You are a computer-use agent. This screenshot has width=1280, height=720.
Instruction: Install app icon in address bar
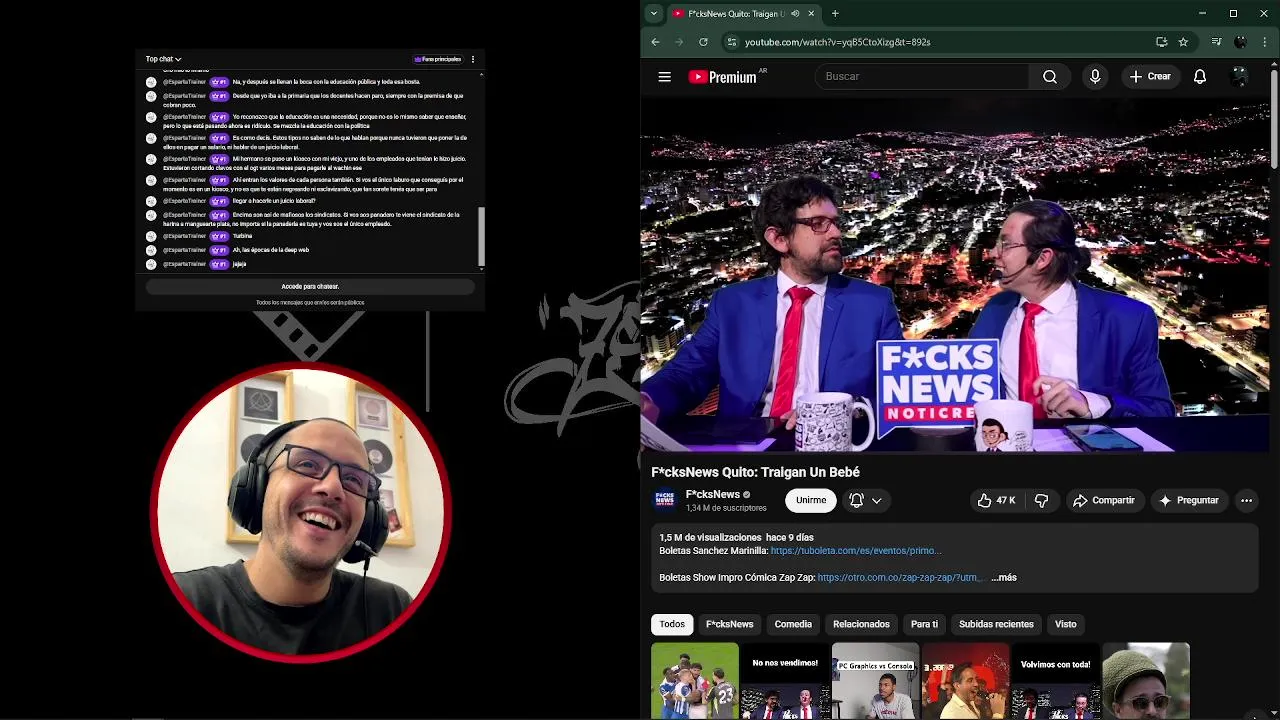click(x=1161, y=42)
